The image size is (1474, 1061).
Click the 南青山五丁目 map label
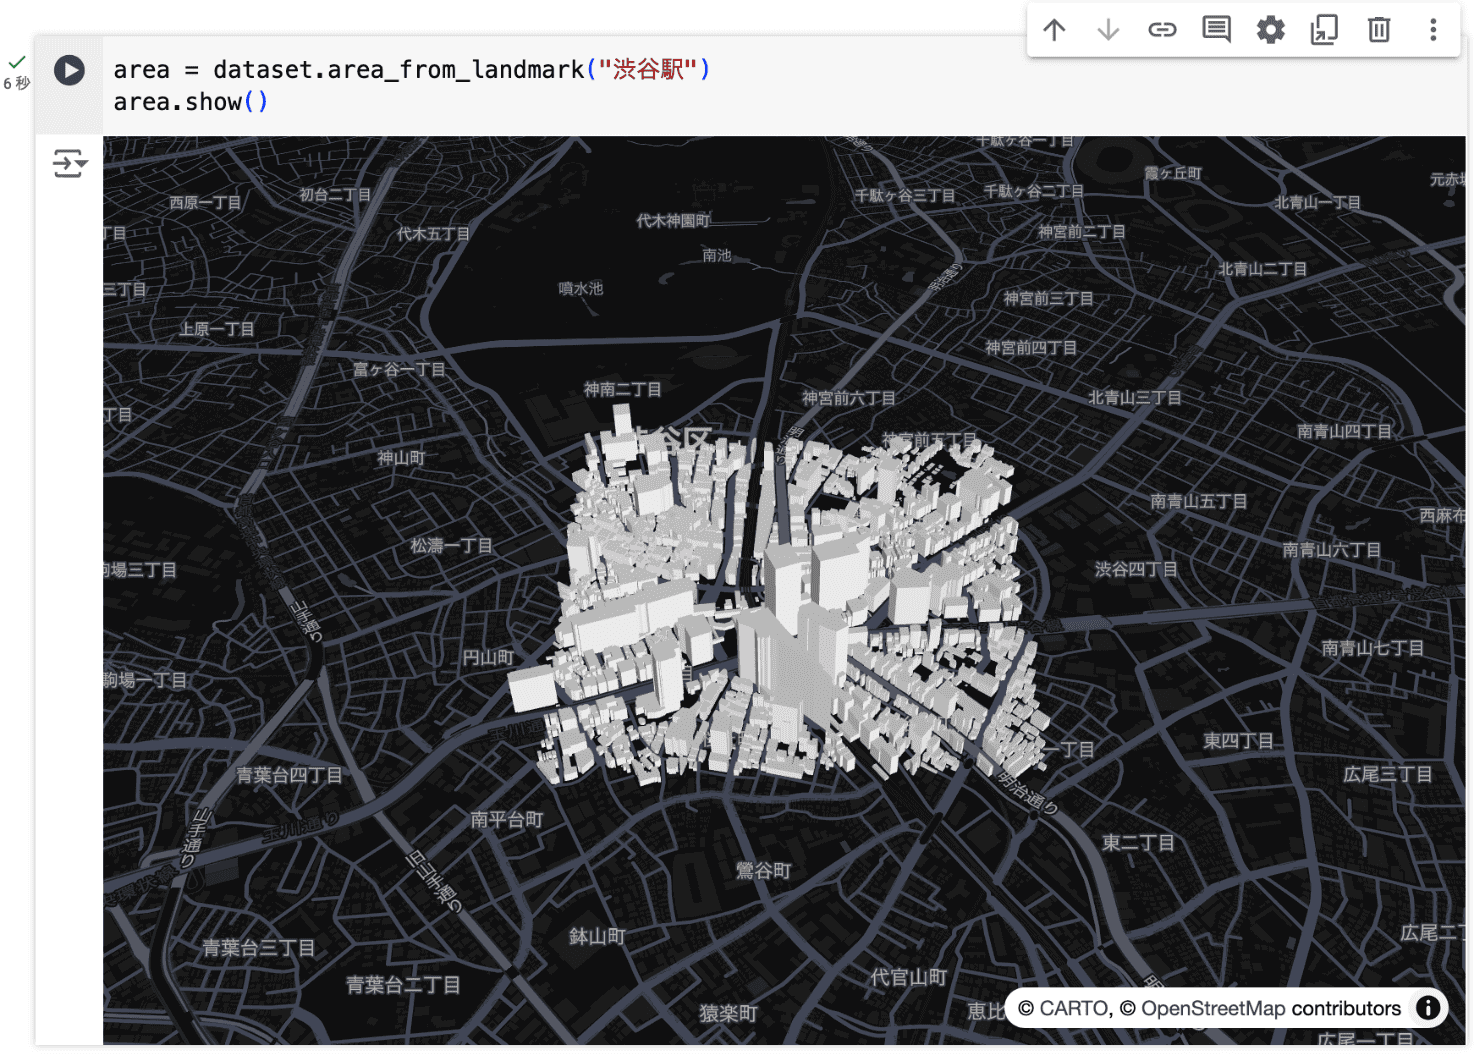point(1198,501)
